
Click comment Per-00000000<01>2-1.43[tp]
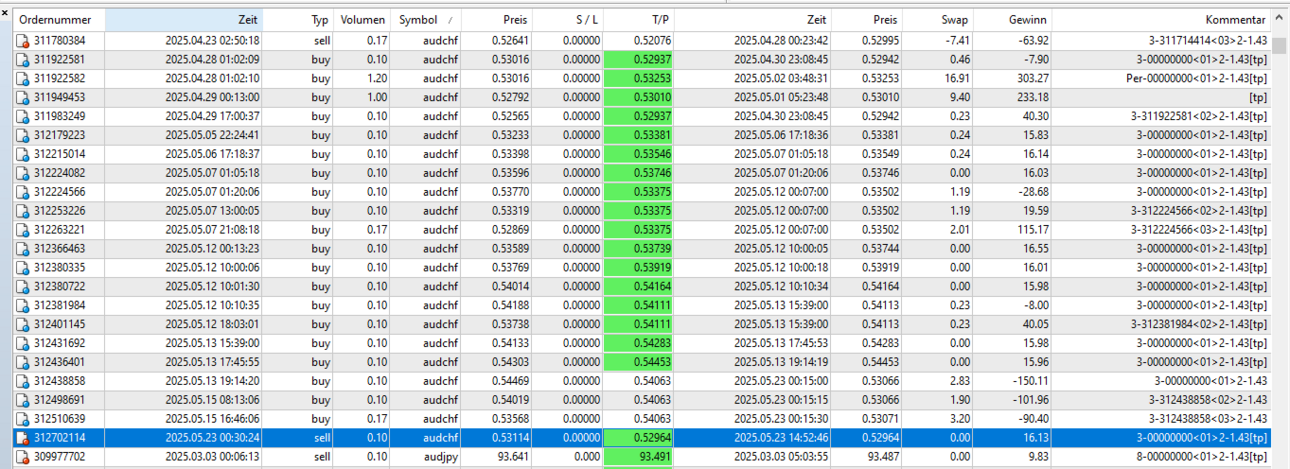(x=1197, y=78)
